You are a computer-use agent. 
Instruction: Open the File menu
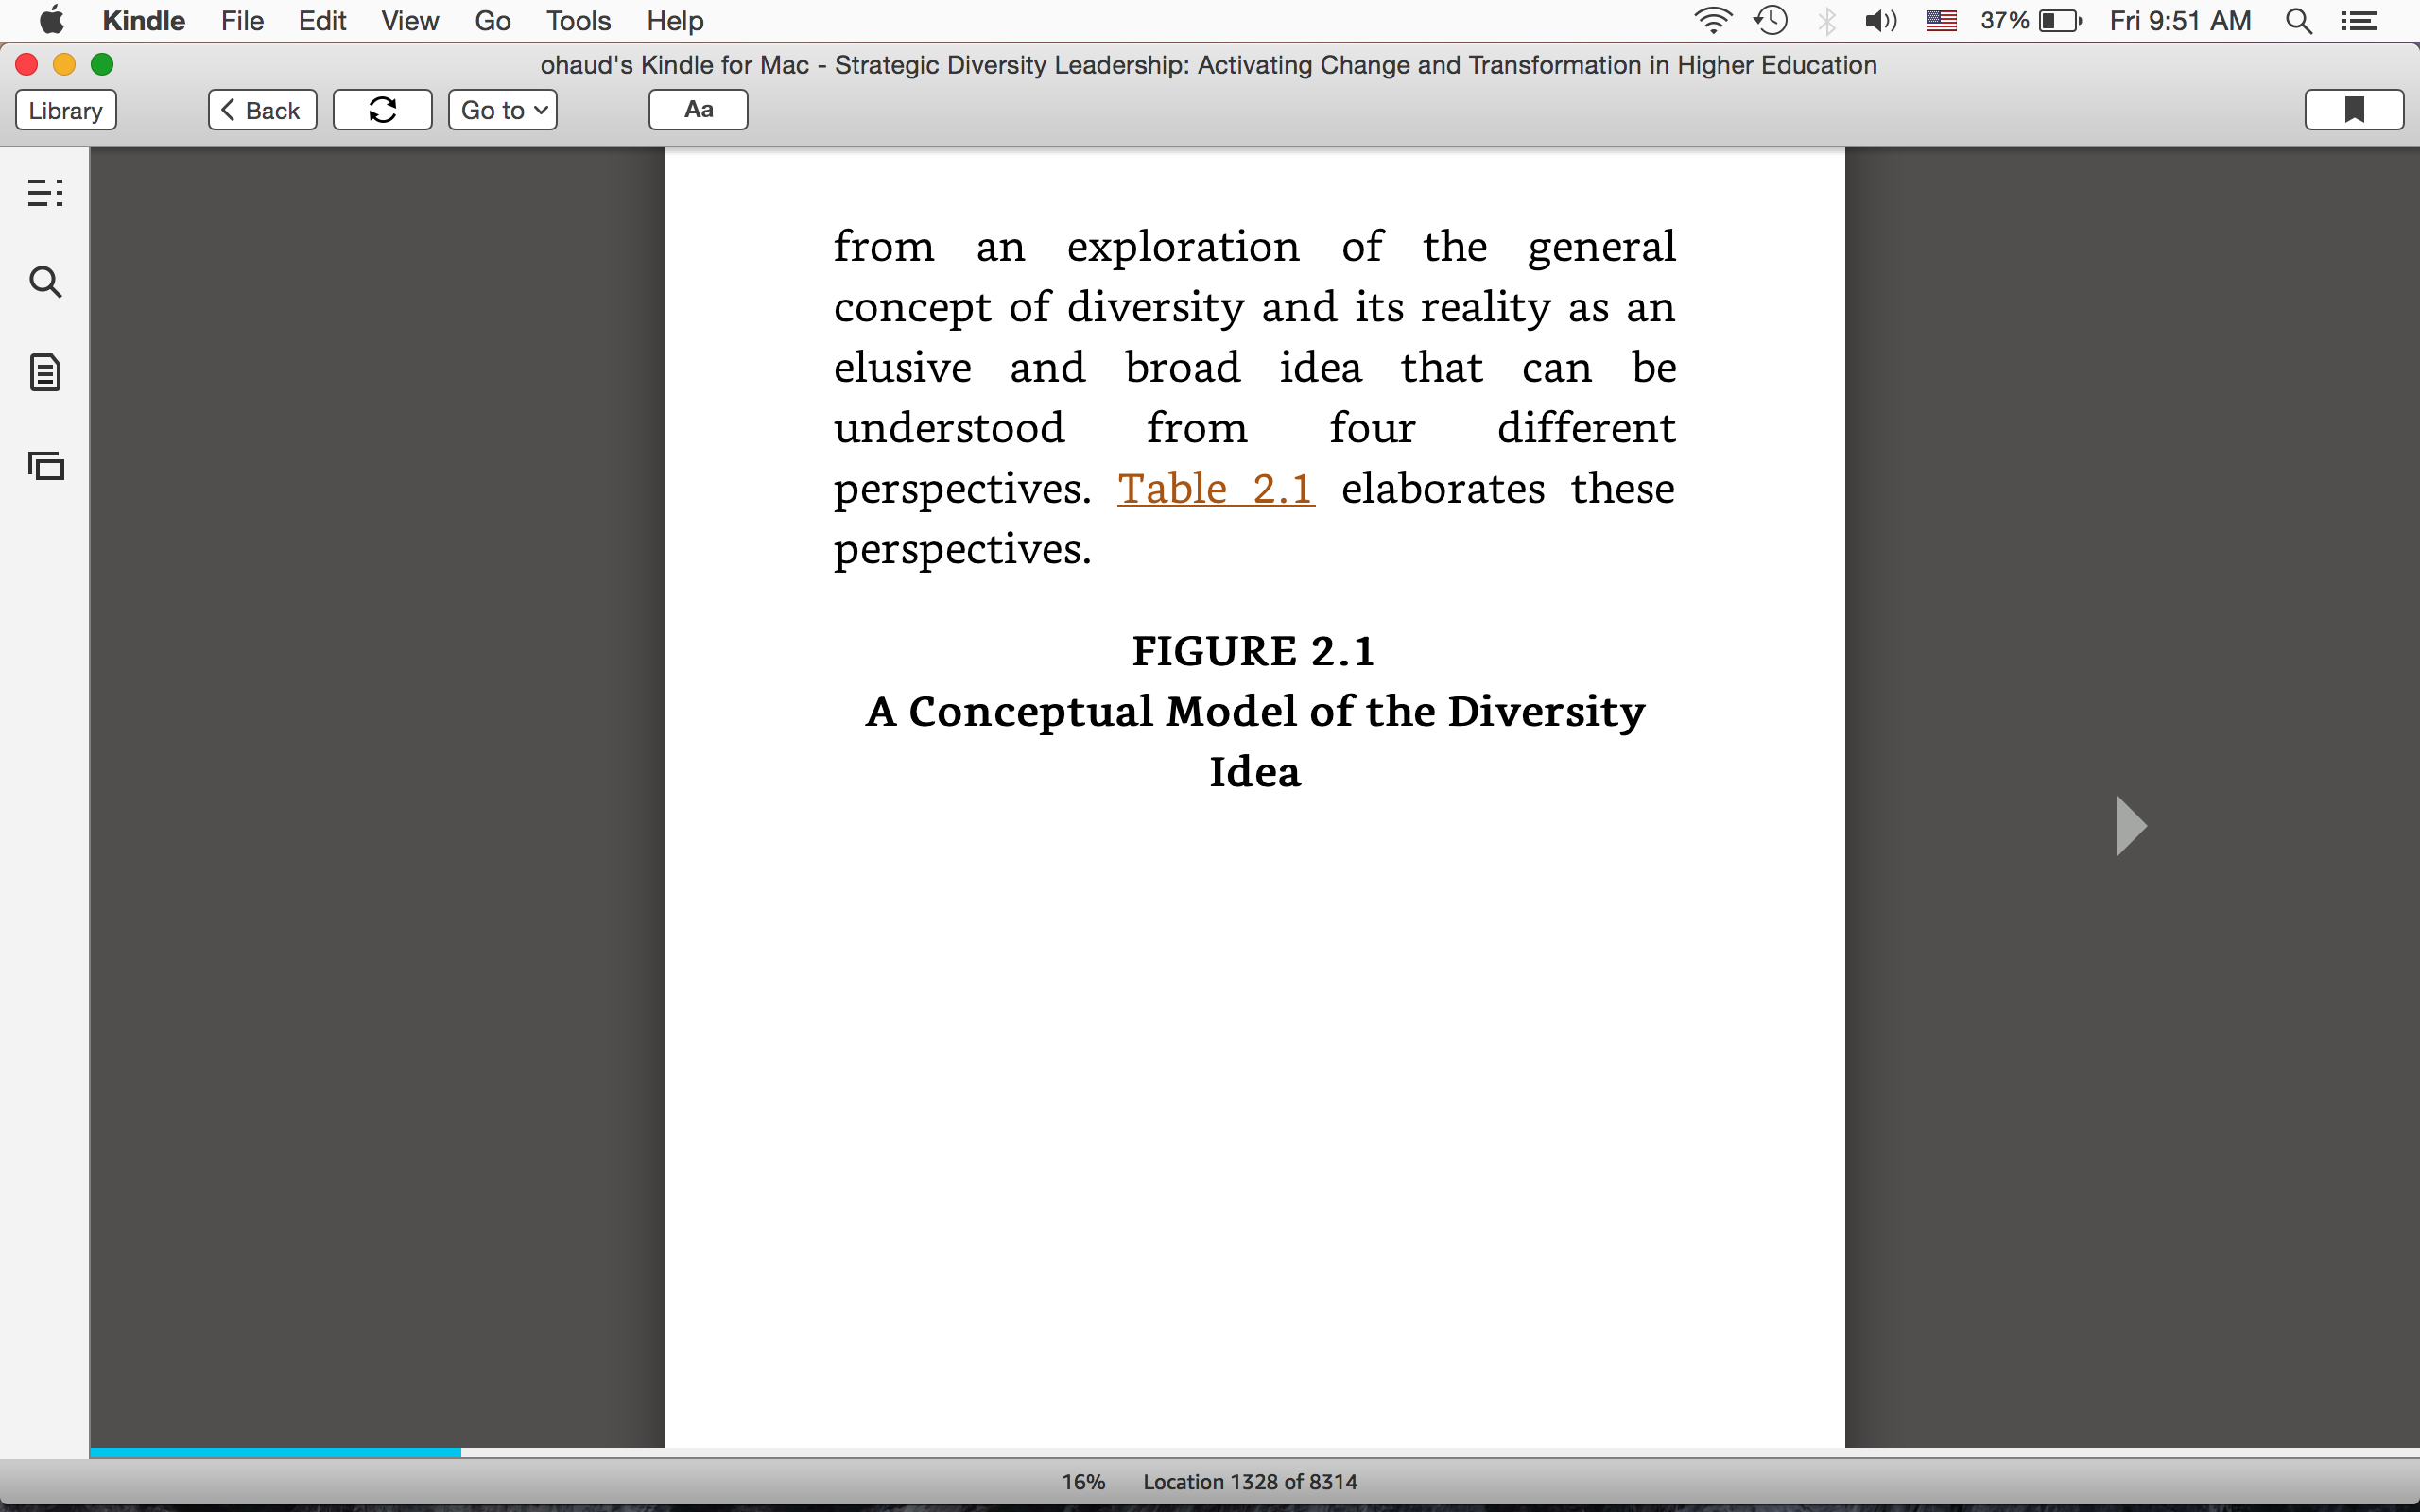coord(242,21)
